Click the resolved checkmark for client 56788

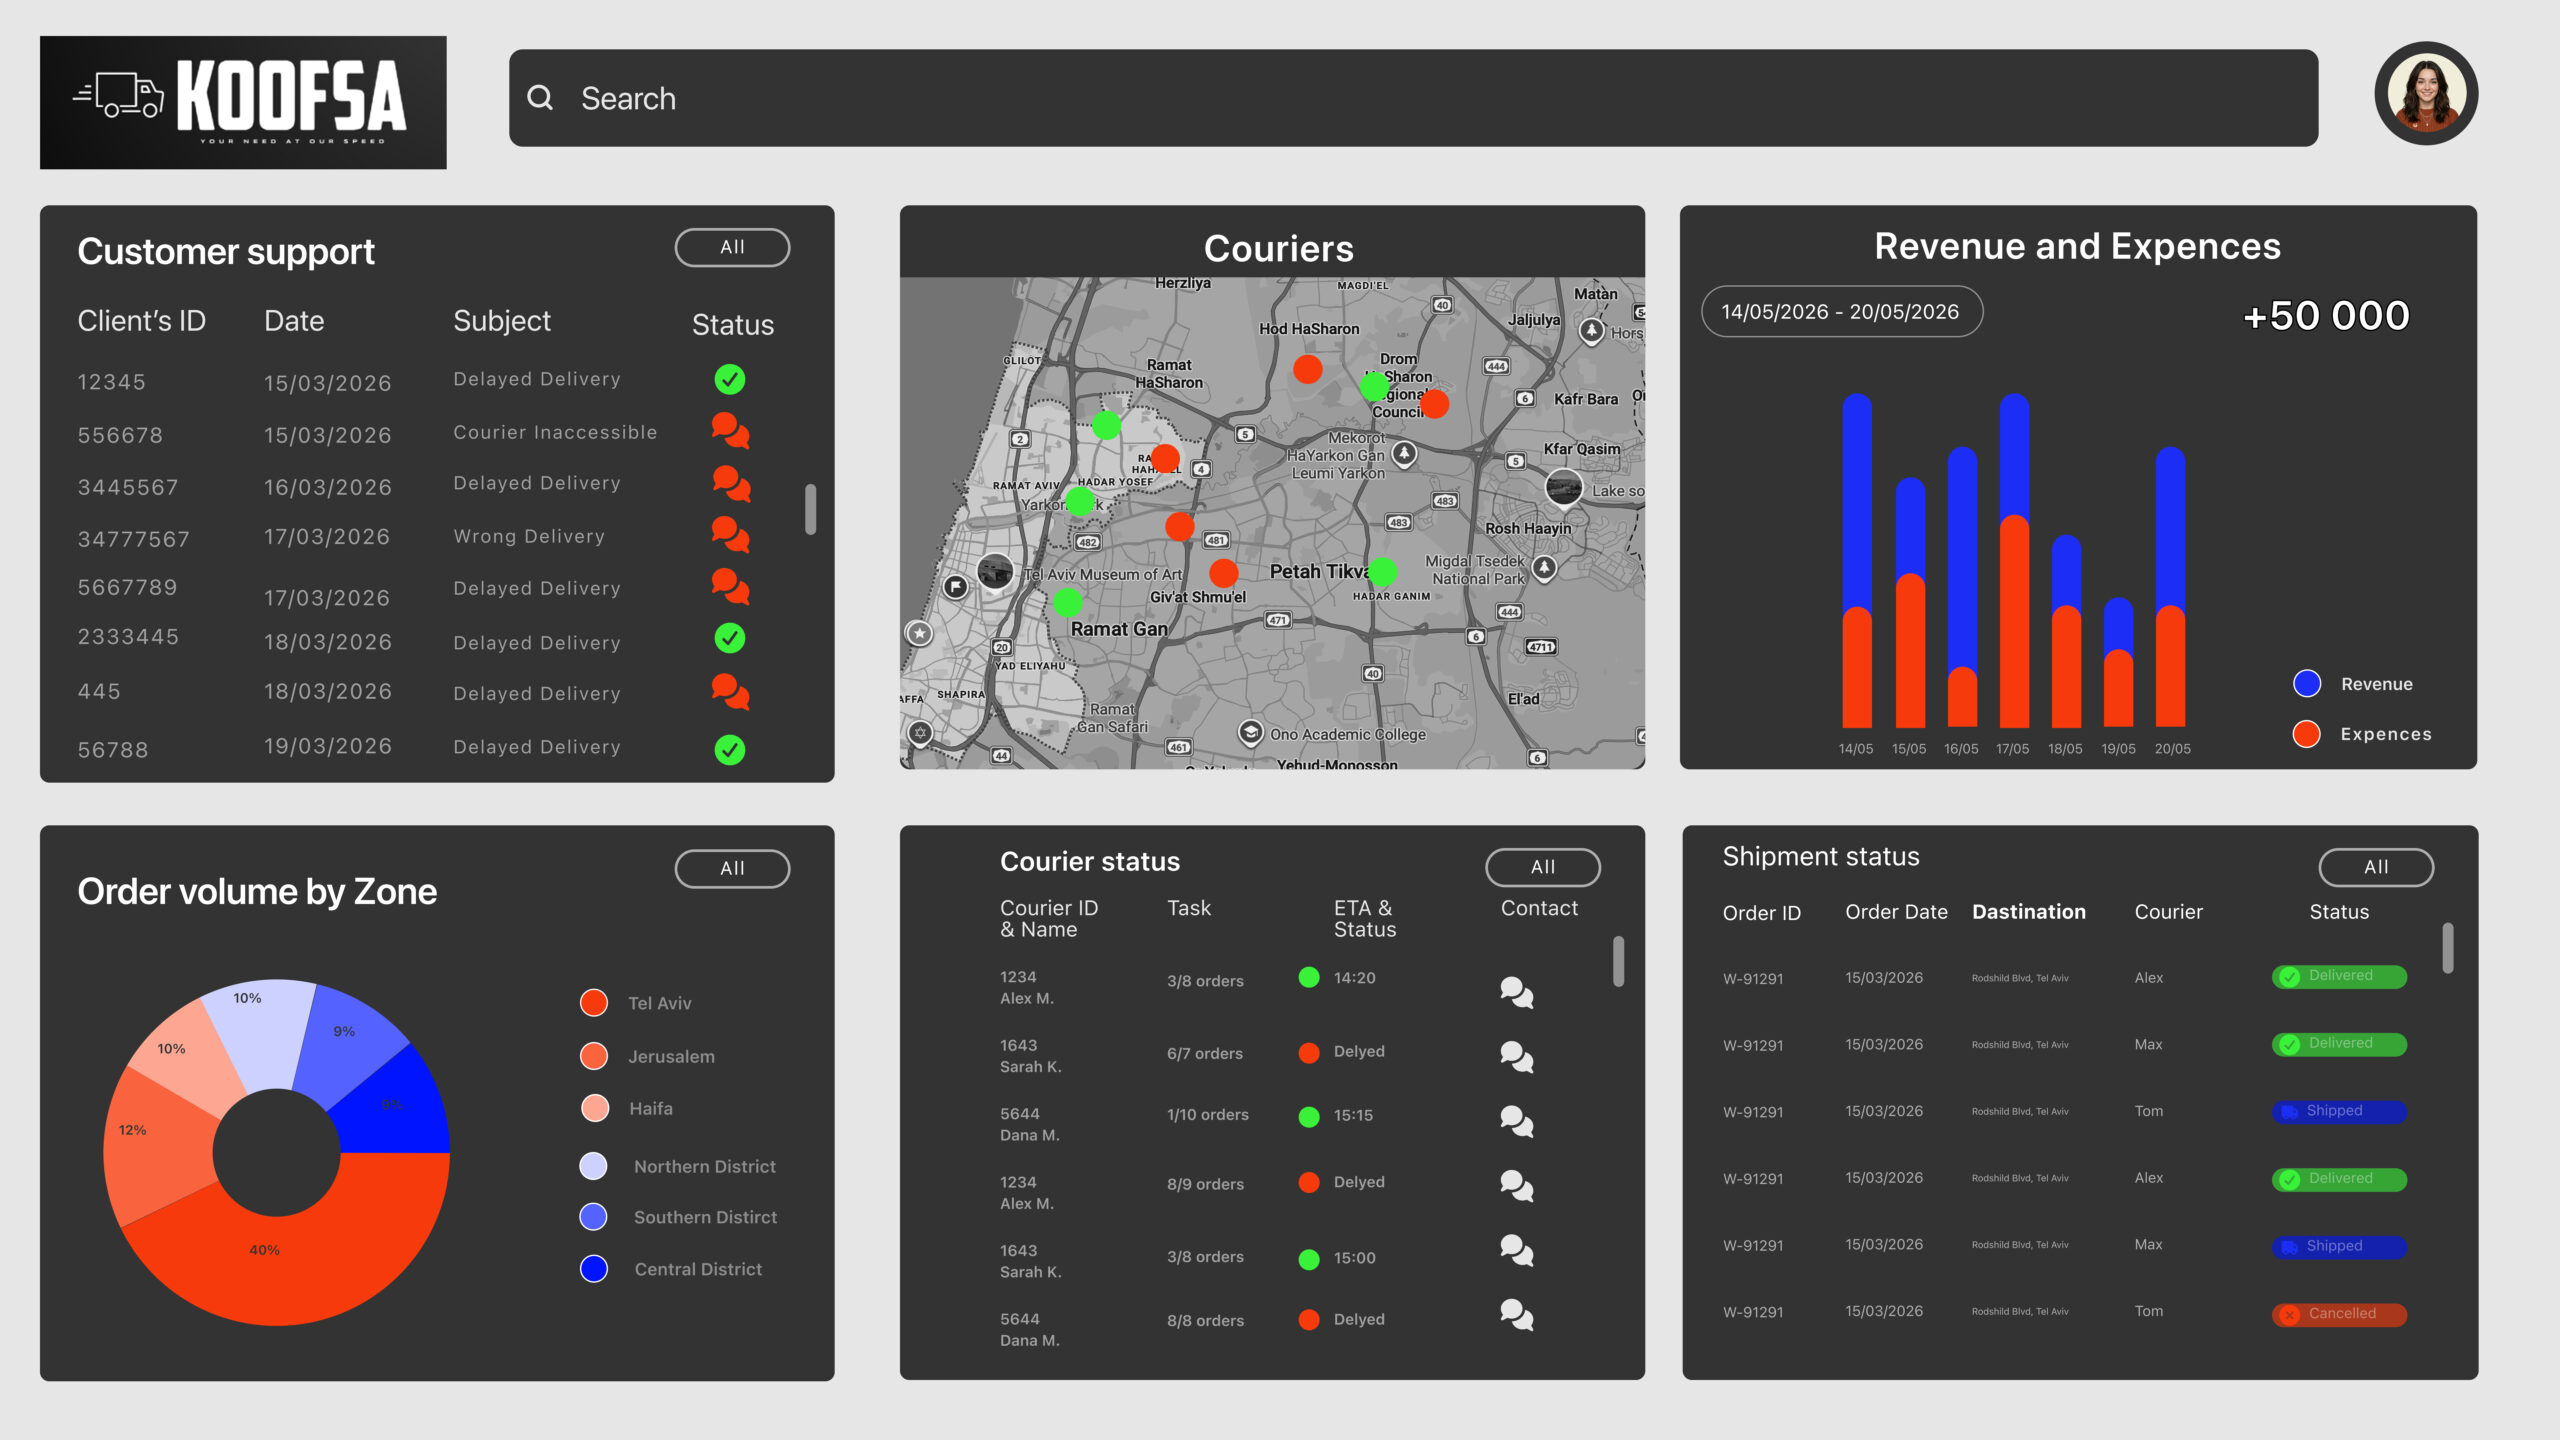click(x=730, y=749)
